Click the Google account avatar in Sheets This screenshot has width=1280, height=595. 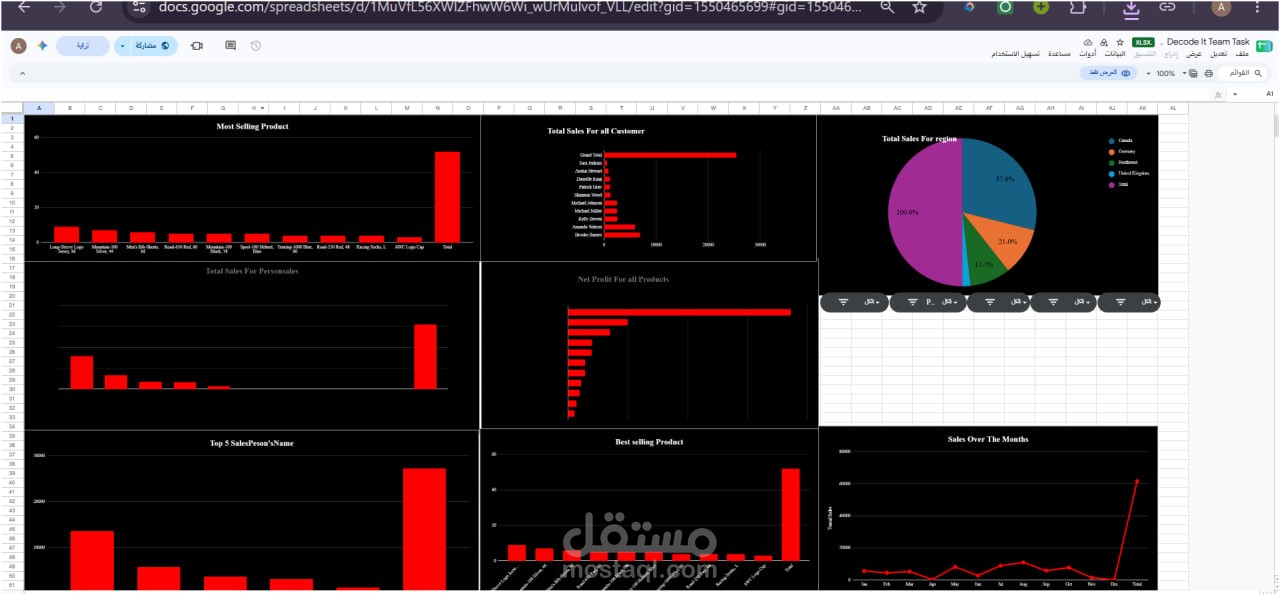18,46
